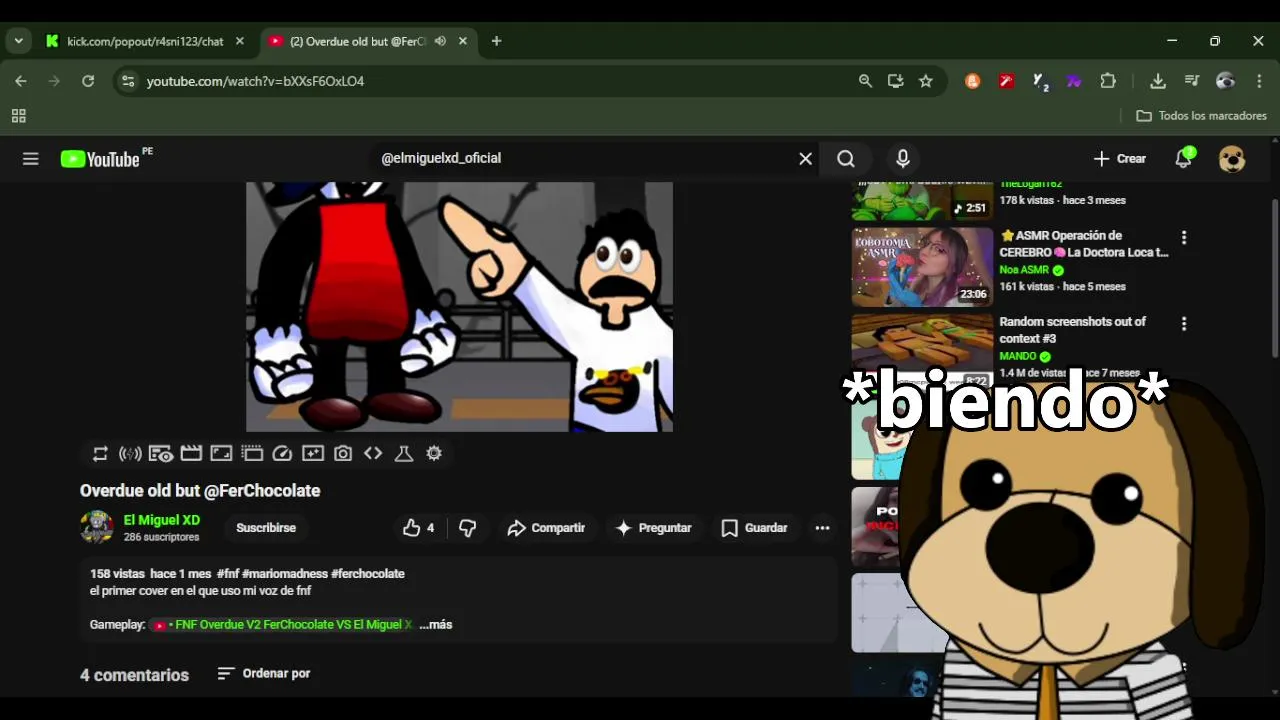1280x720 pixels.
Task: Open Chrome extensions puzzle icon
Action: [x=1108, y=81]
